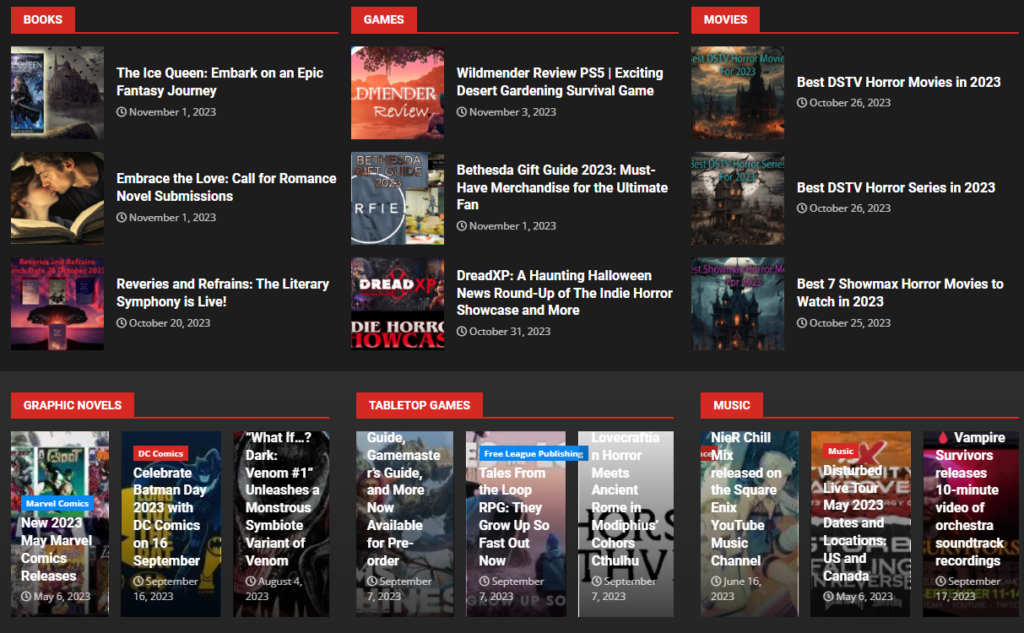The width and height of the screenshot is (1024, 633).
Task: Click the Bethesda Gift Guide thumbnail
Action: (398, 198)
